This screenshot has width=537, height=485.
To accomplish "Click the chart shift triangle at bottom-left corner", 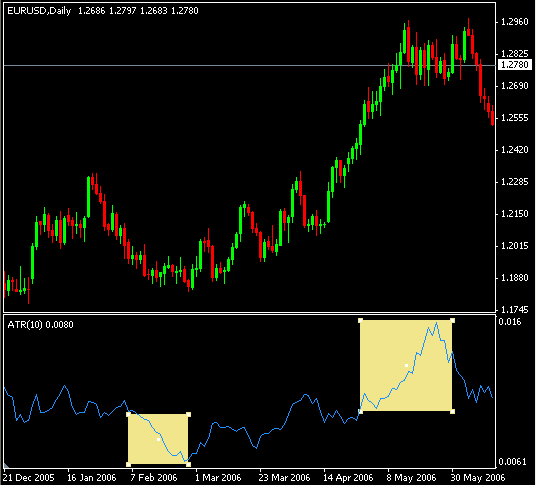I will pos(6,466).
